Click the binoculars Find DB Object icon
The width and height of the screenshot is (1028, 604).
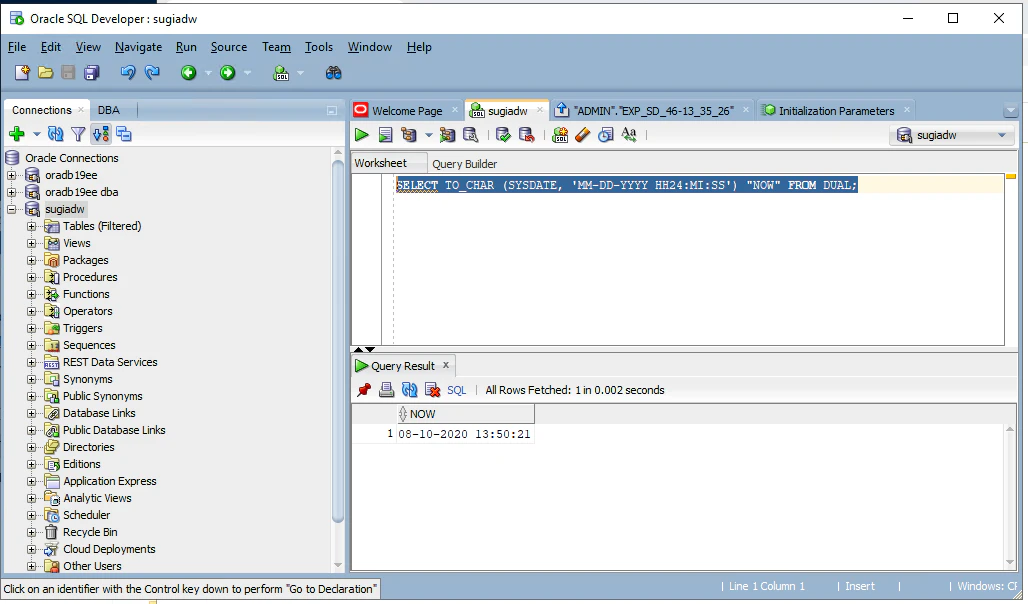(x=334, y=73)
